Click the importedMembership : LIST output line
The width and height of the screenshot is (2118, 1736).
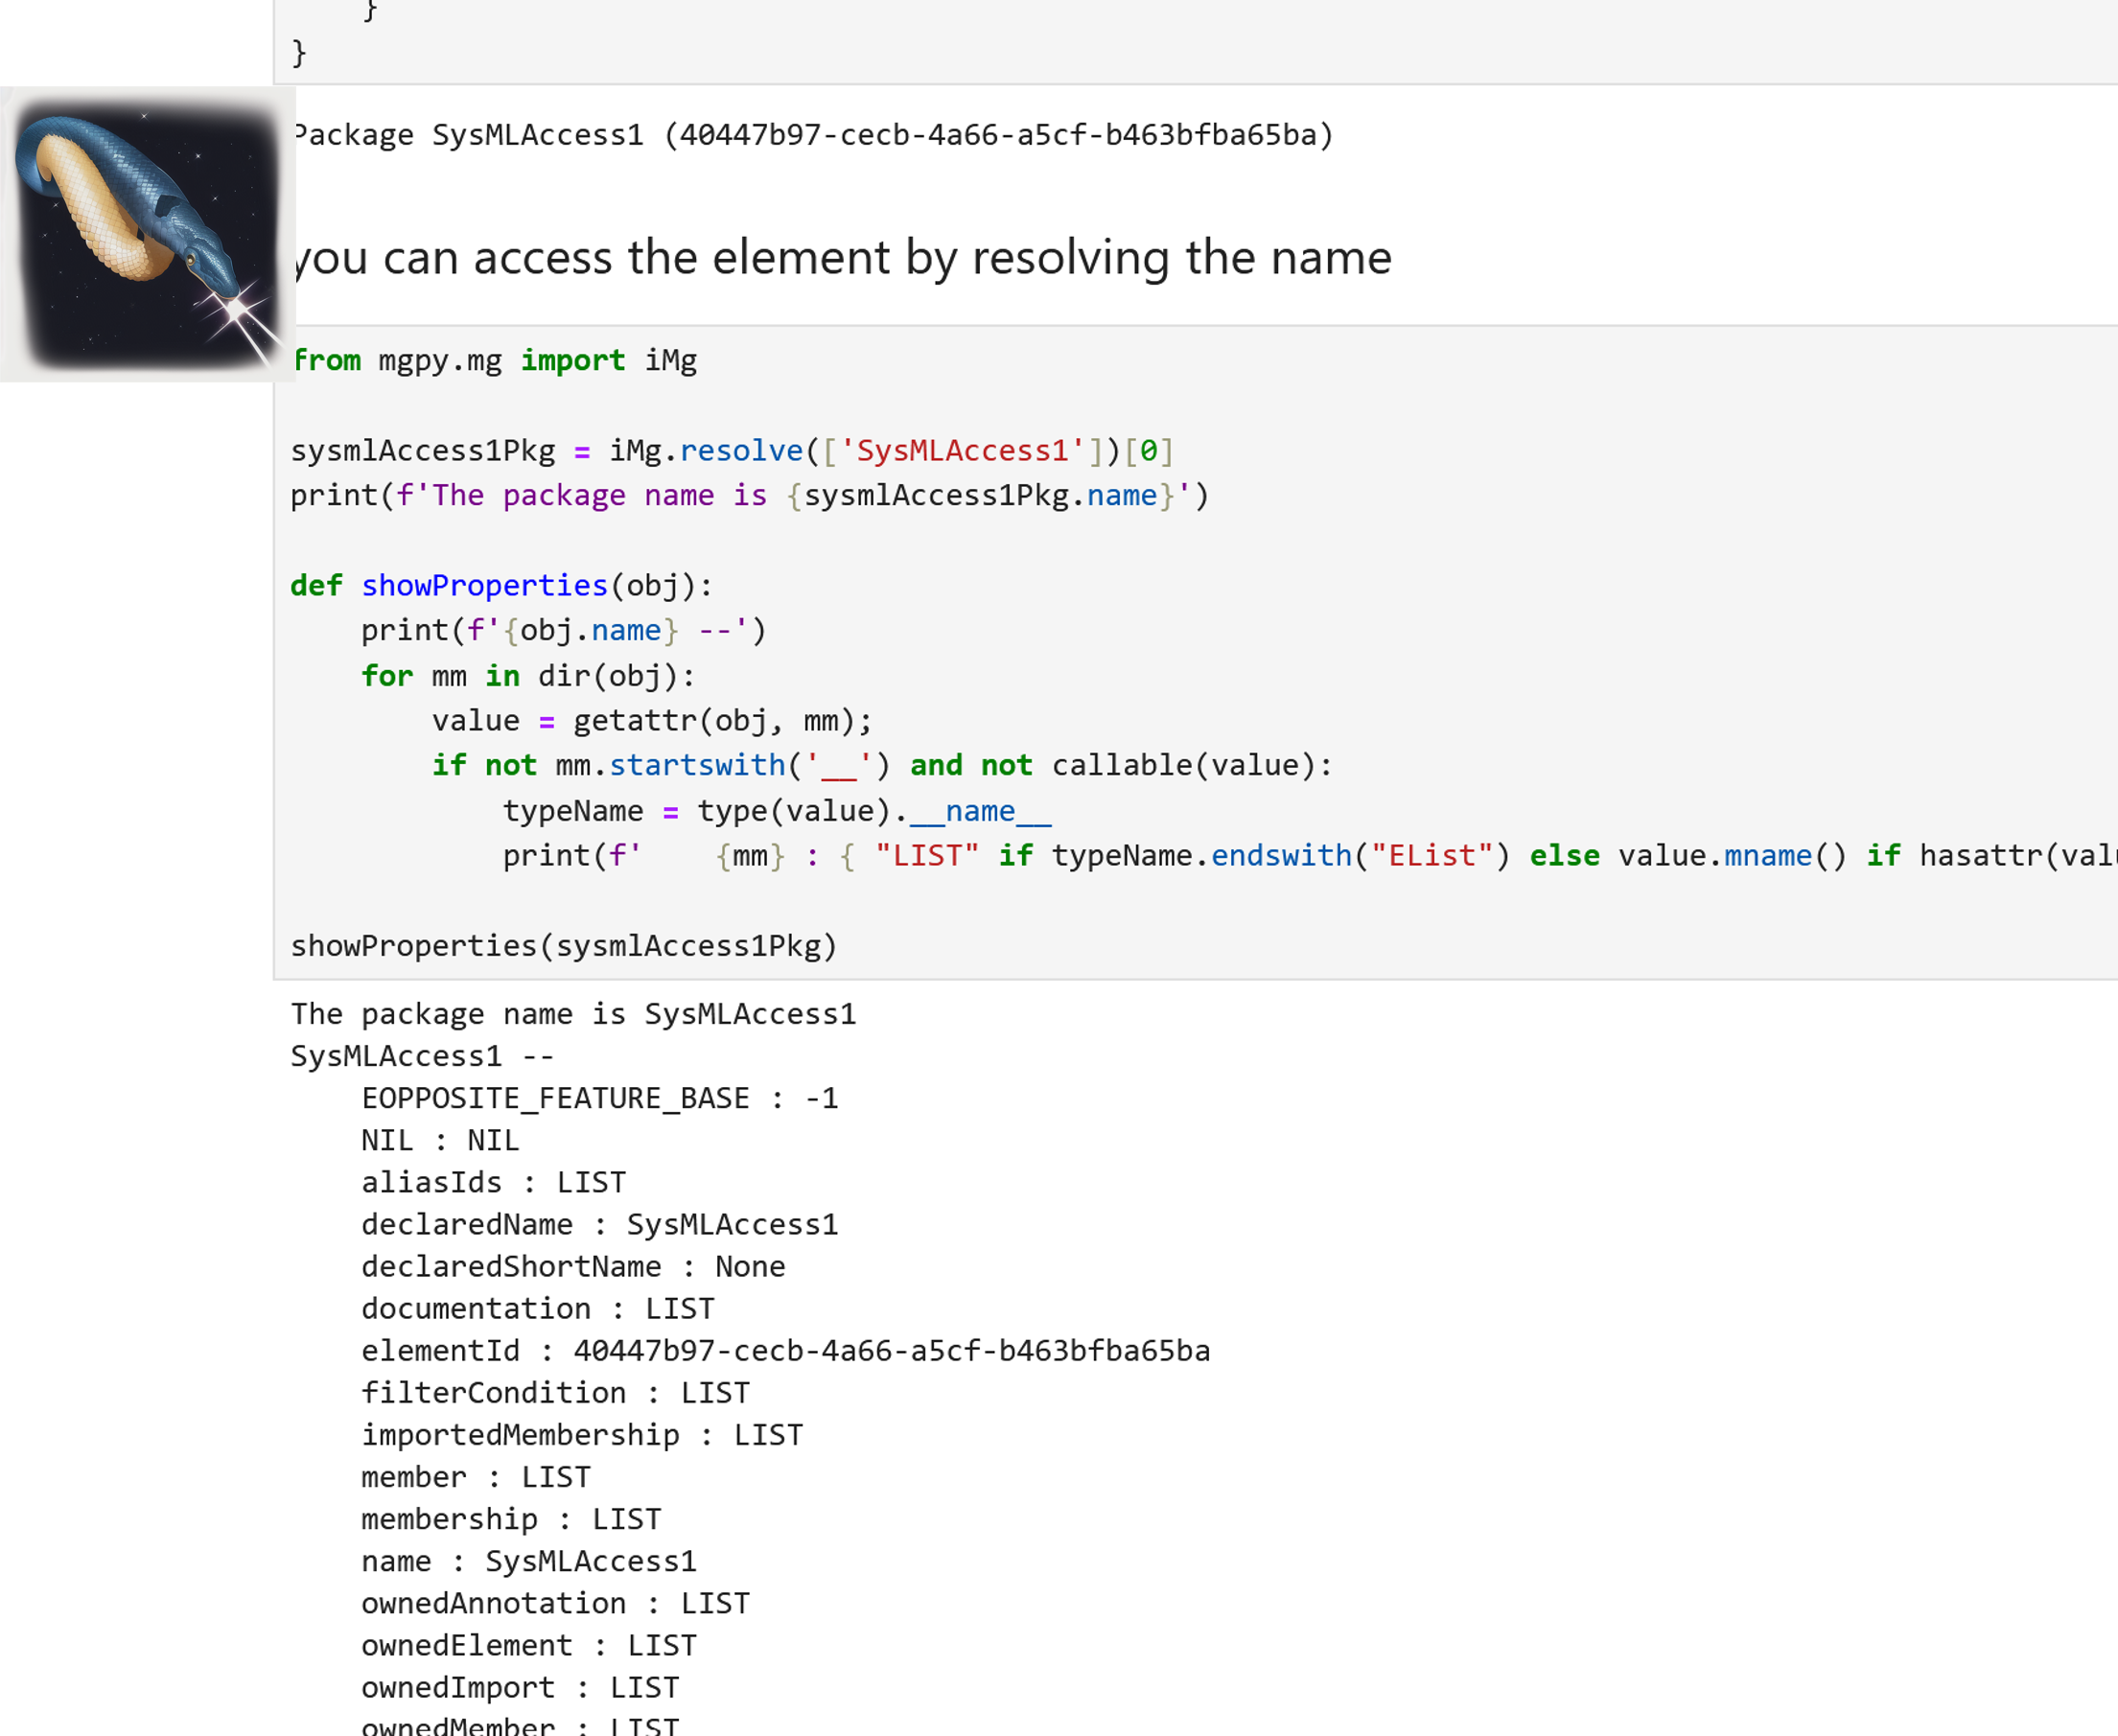click(581, 1435)
